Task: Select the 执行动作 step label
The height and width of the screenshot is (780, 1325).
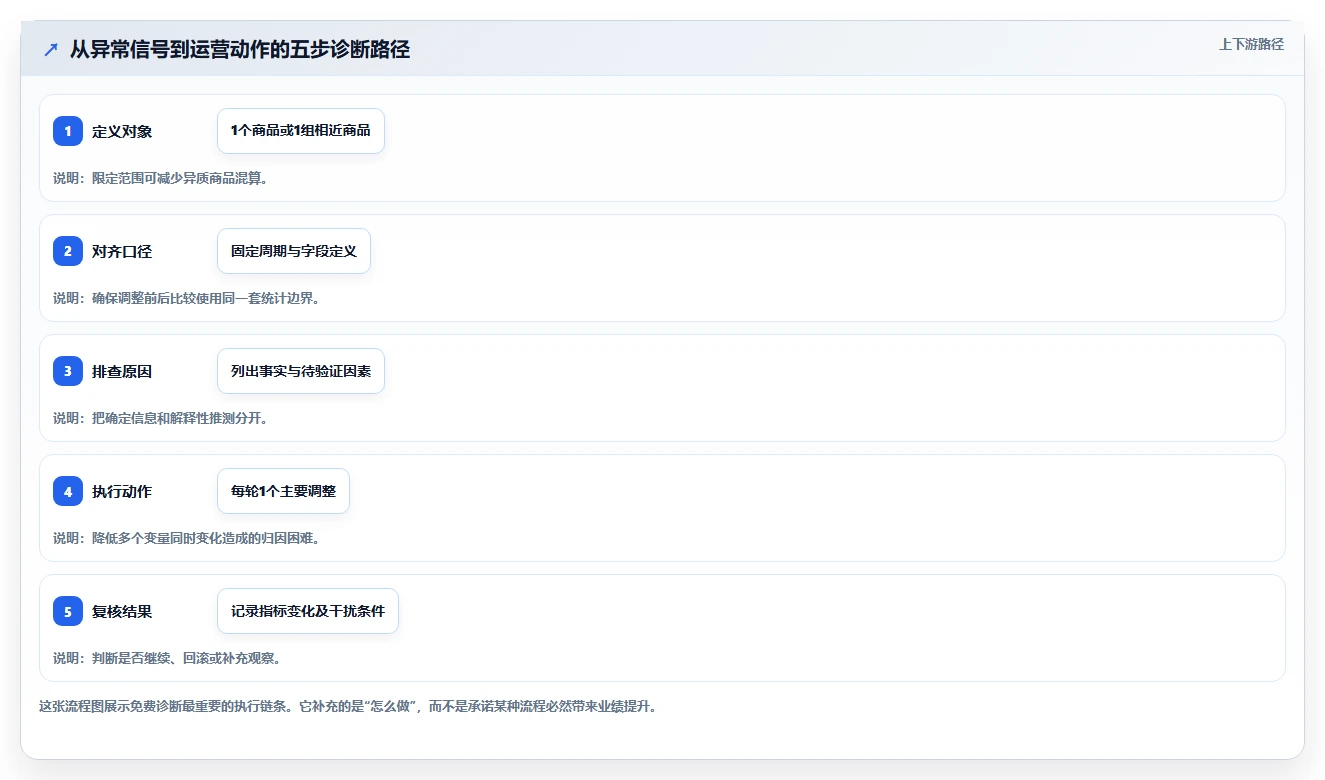Action: 122,491
